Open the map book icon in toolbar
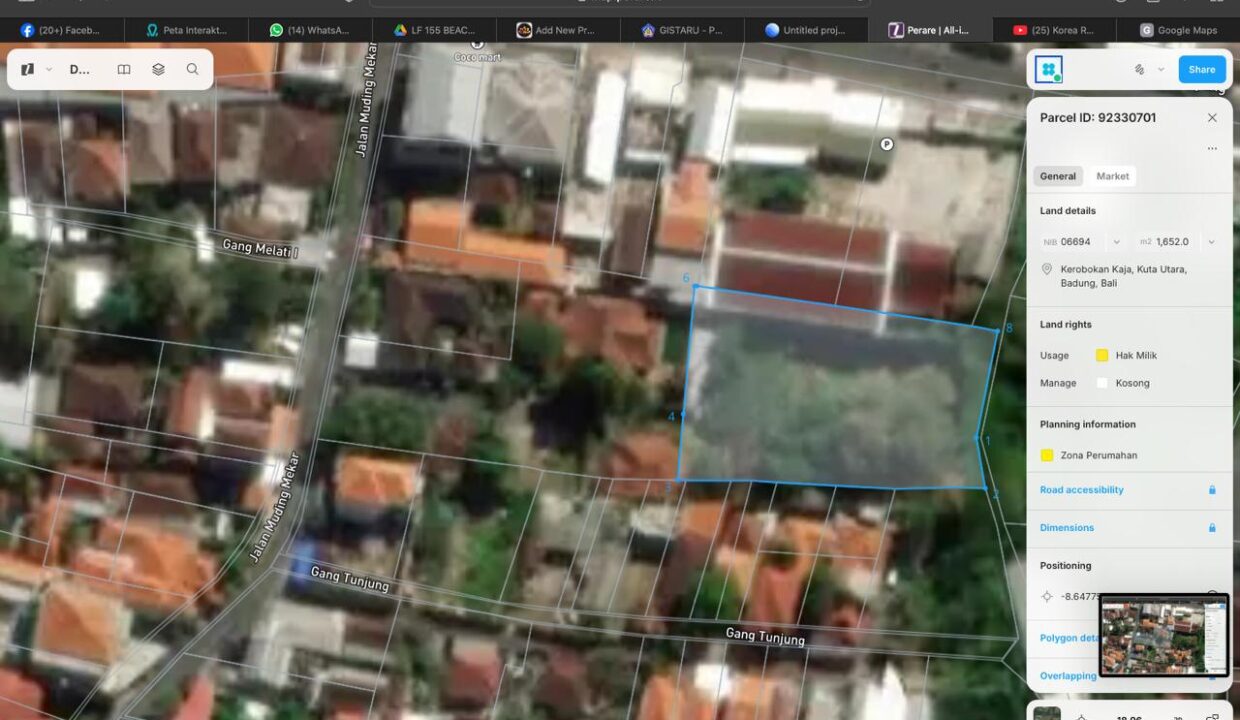Screen dimensions: 1240x720 click(124, 70)
